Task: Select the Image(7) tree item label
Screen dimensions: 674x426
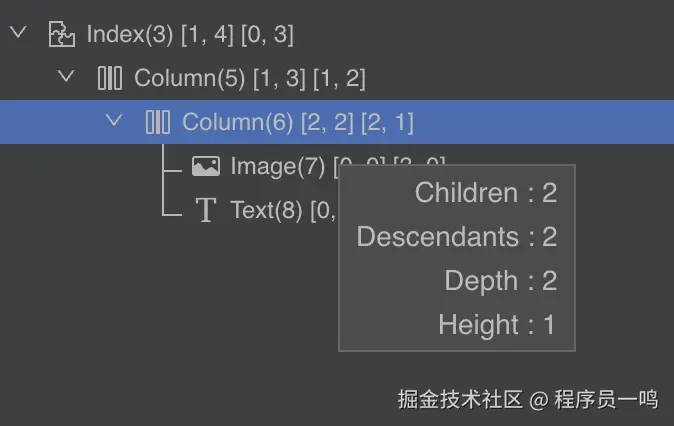Action: (x=278, y=166)
